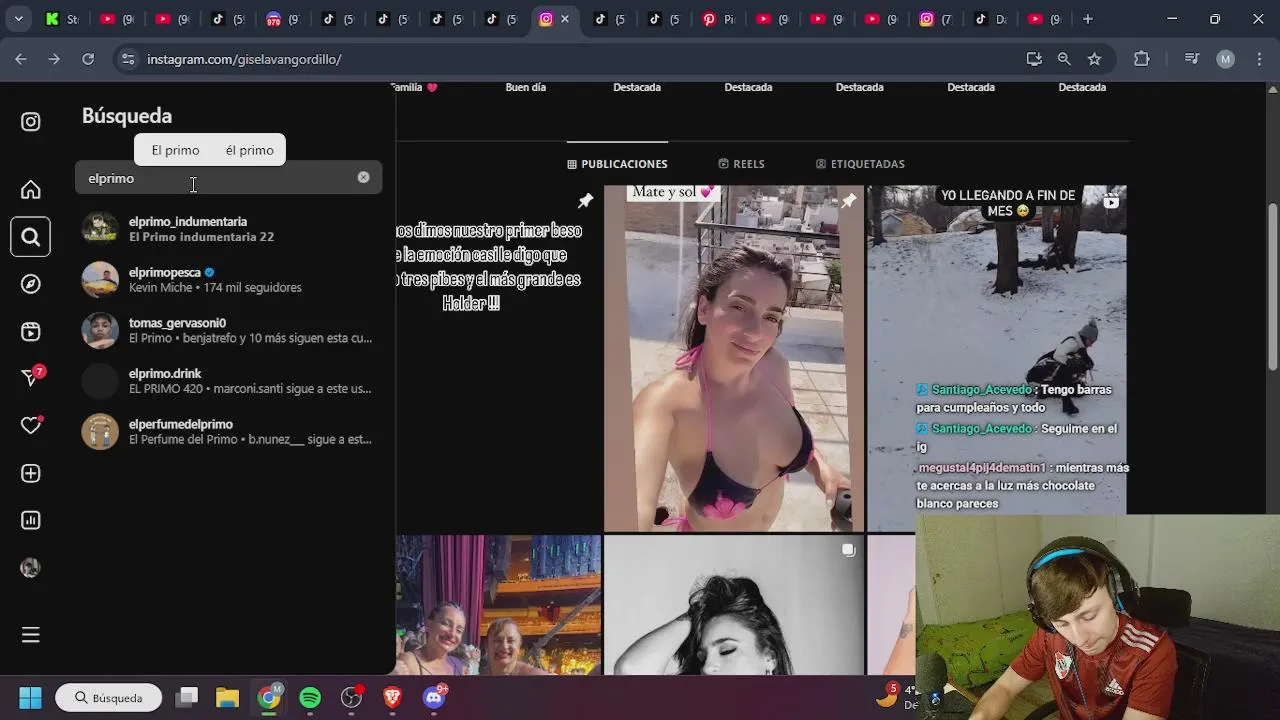
Task: Choose the 'El primo' suggestion
Action: tap(176, 150)
